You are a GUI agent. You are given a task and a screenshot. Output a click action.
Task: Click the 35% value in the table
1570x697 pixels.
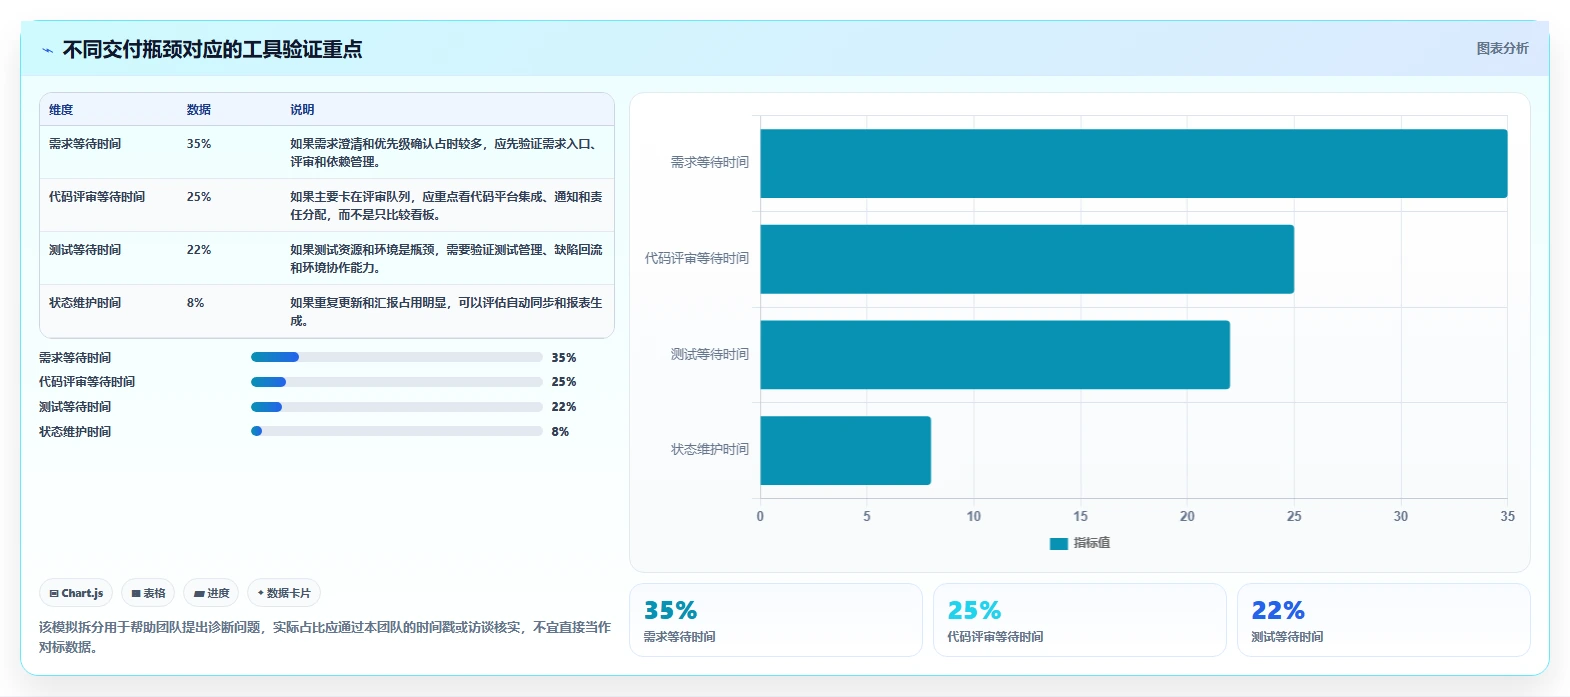pyautogui.click(x=199, y=144)
